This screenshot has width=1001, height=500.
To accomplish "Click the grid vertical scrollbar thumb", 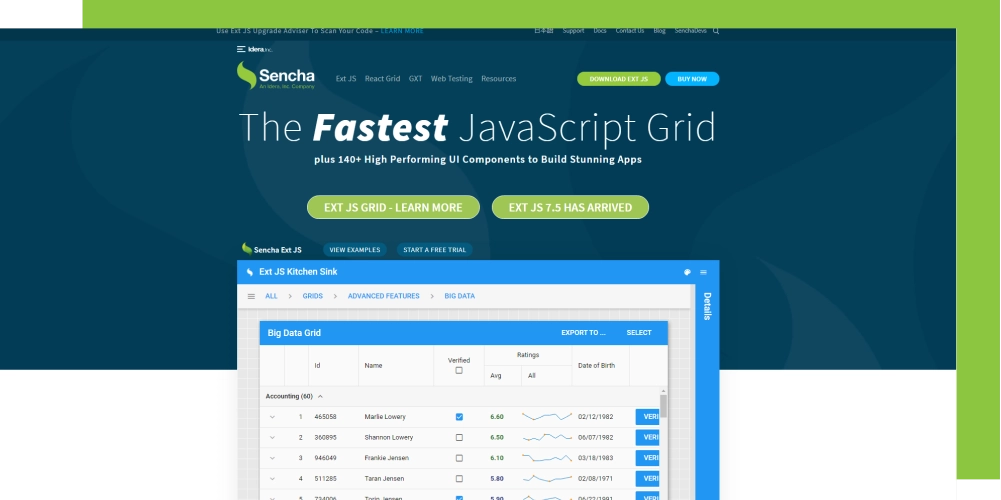I will 663,405.
